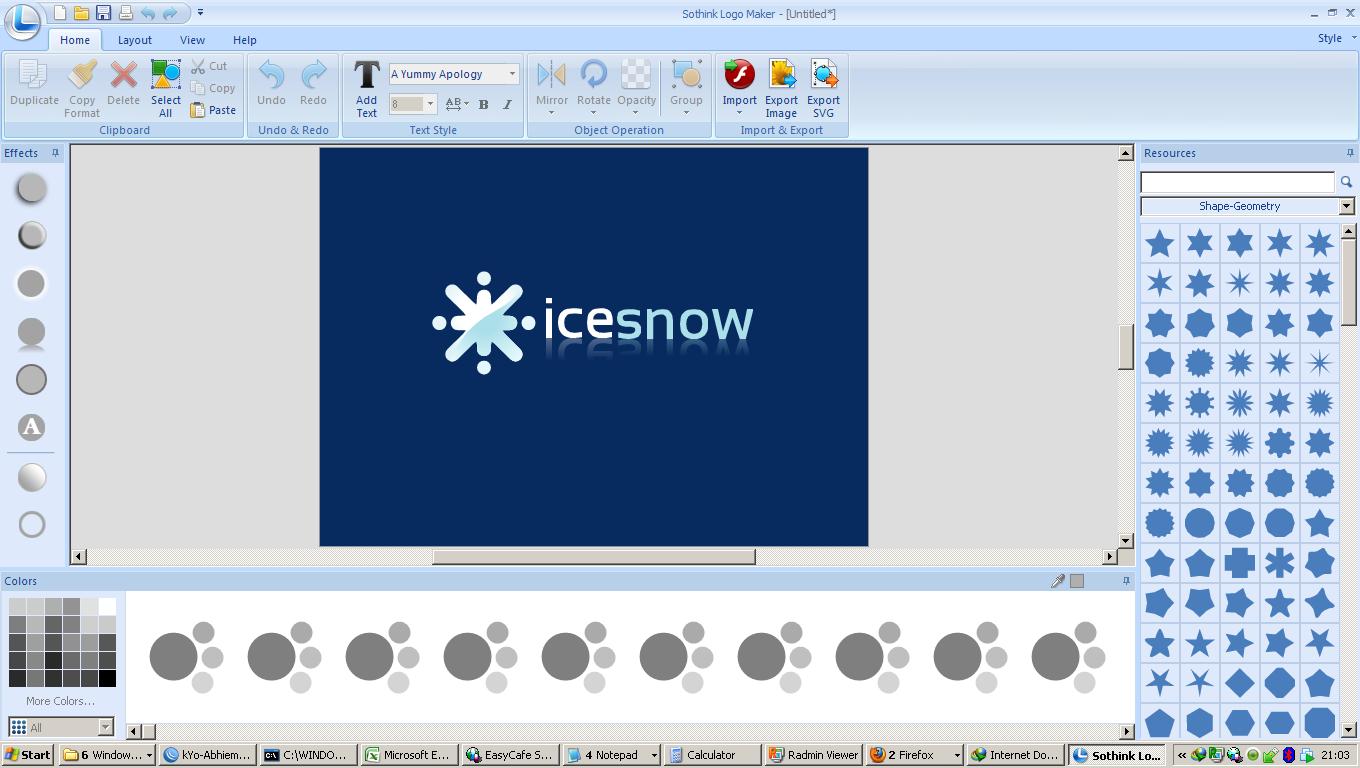Toggle bold text formatting
Viewport: 1360px width, 768px height.
[483, 104]
